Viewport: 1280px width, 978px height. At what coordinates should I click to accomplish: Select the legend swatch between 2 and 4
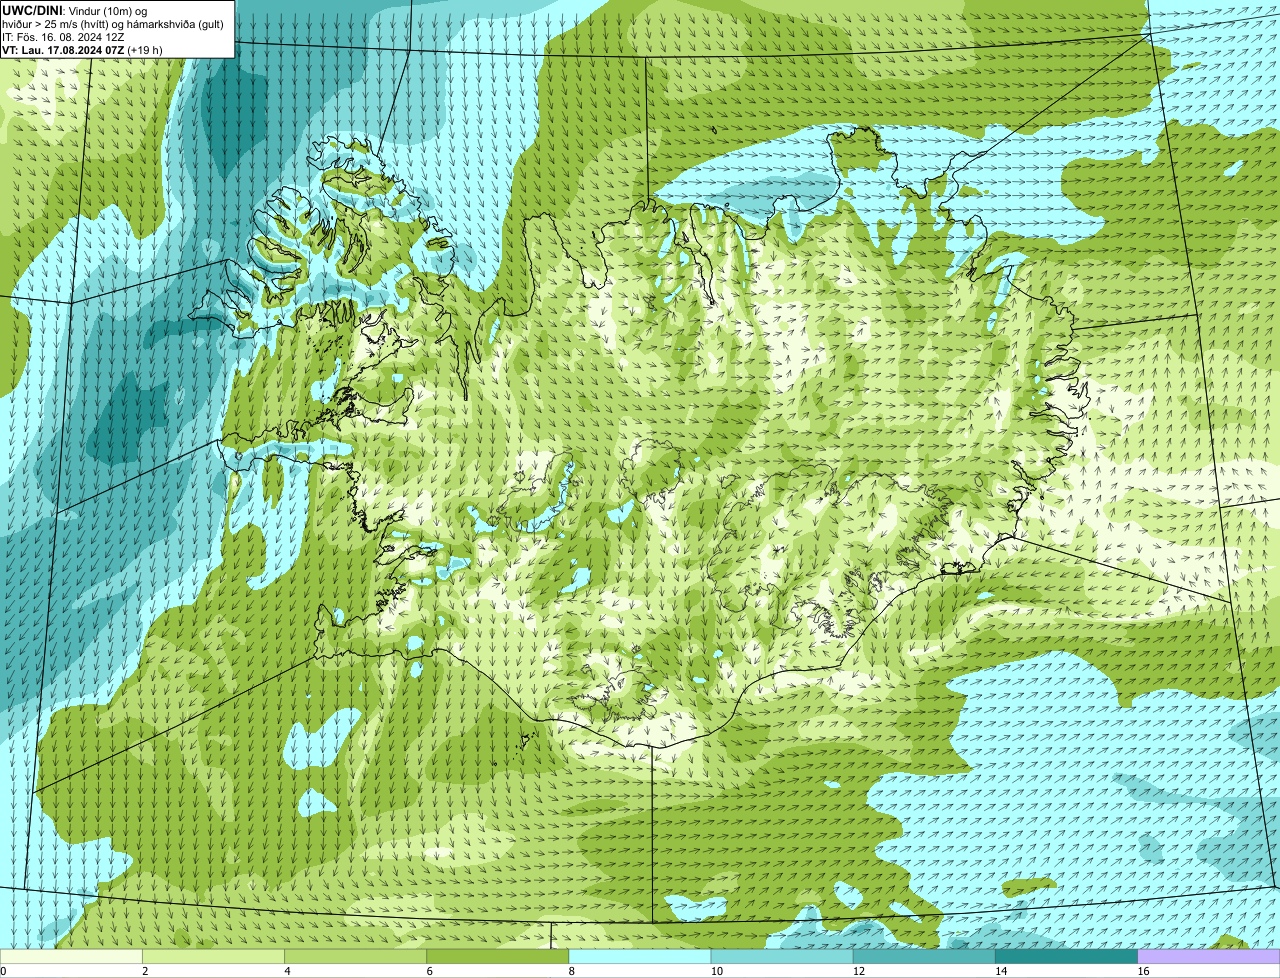213,957
